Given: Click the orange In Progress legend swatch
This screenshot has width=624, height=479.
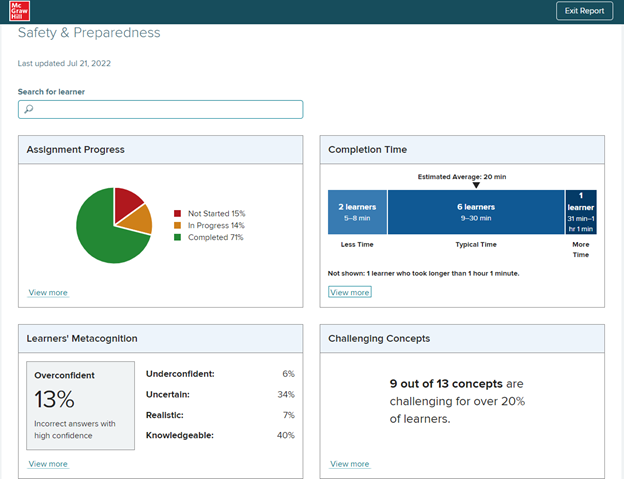Looking at the screenshot, I should [177, 225].
